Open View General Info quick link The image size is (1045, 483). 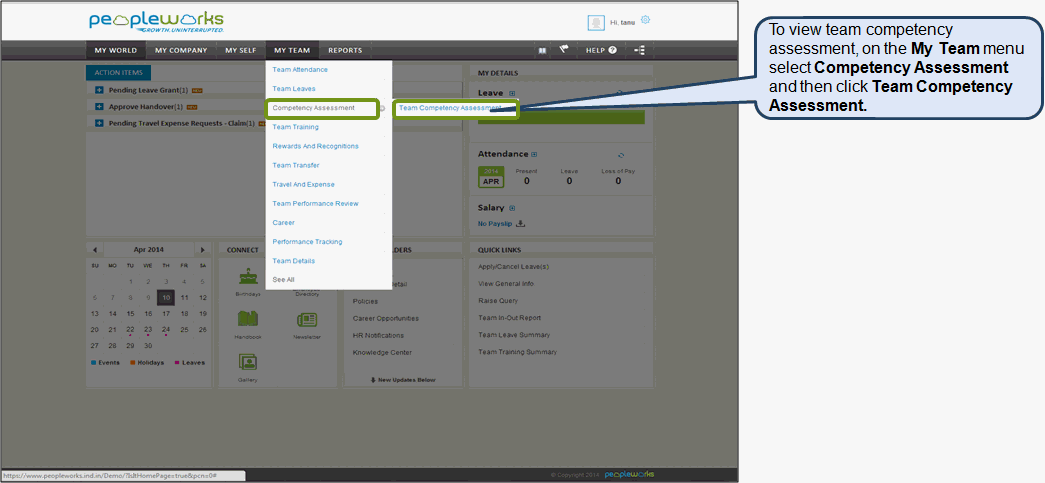click(x=506, y=284)
